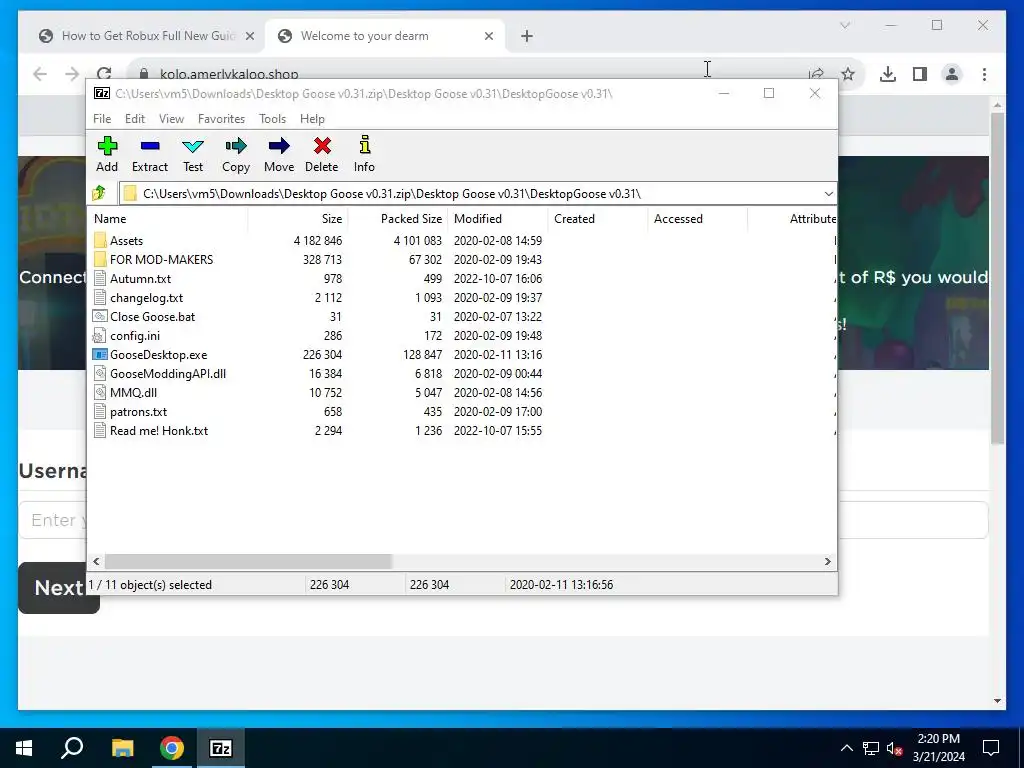Click the 7z logo in window title bar

tap(102, 93)
